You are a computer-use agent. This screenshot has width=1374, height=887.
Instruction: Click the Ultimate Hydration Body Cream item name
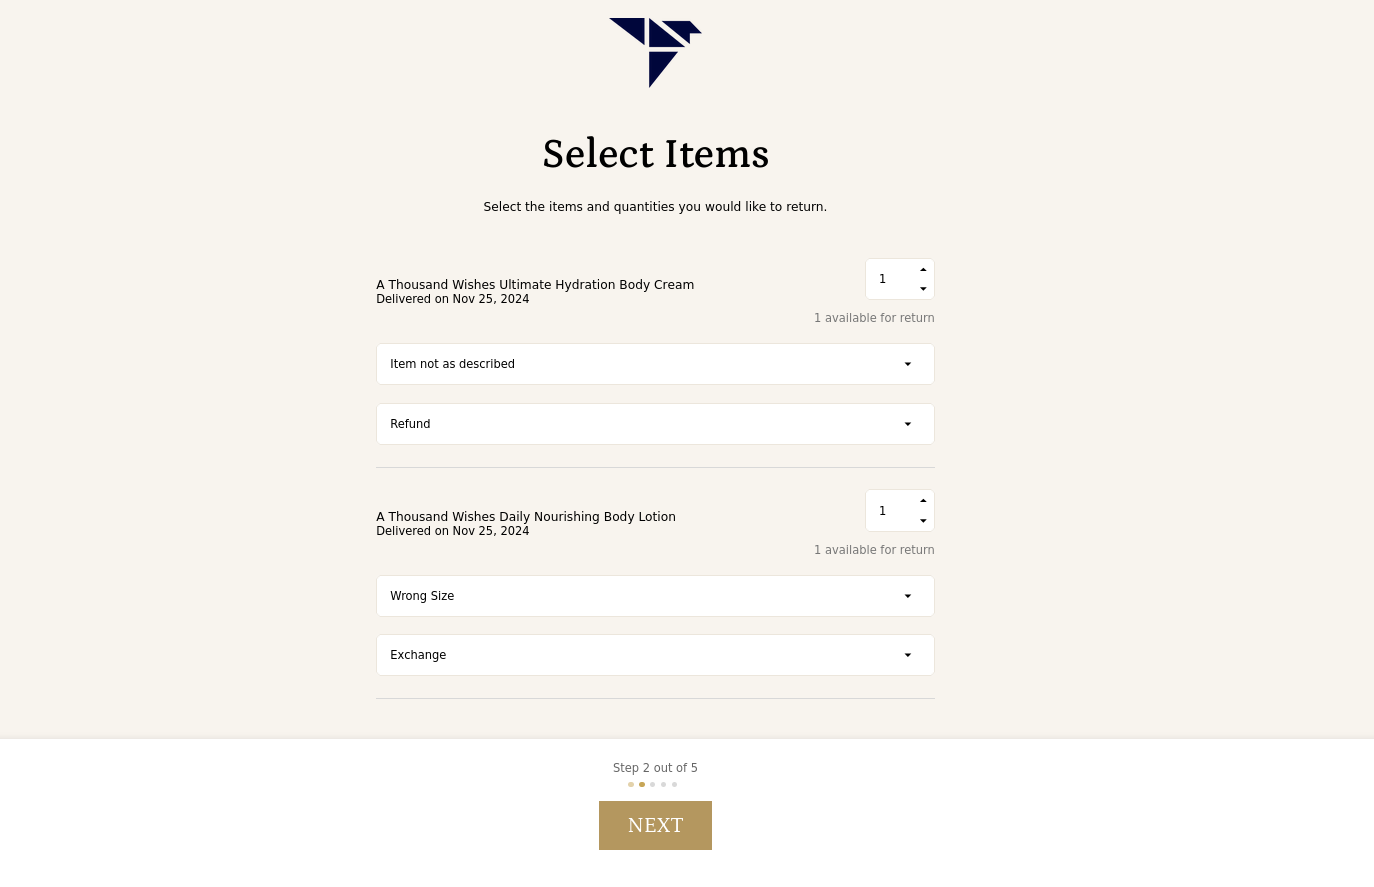click(x=535, y=285)
